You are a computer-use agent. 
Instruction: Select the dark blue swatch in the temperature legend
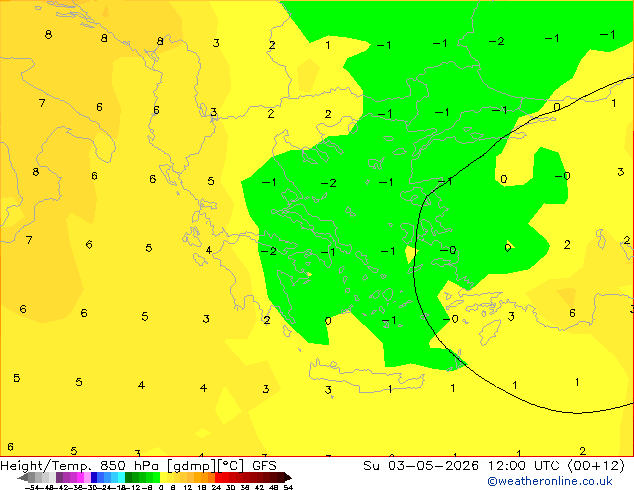94,477
